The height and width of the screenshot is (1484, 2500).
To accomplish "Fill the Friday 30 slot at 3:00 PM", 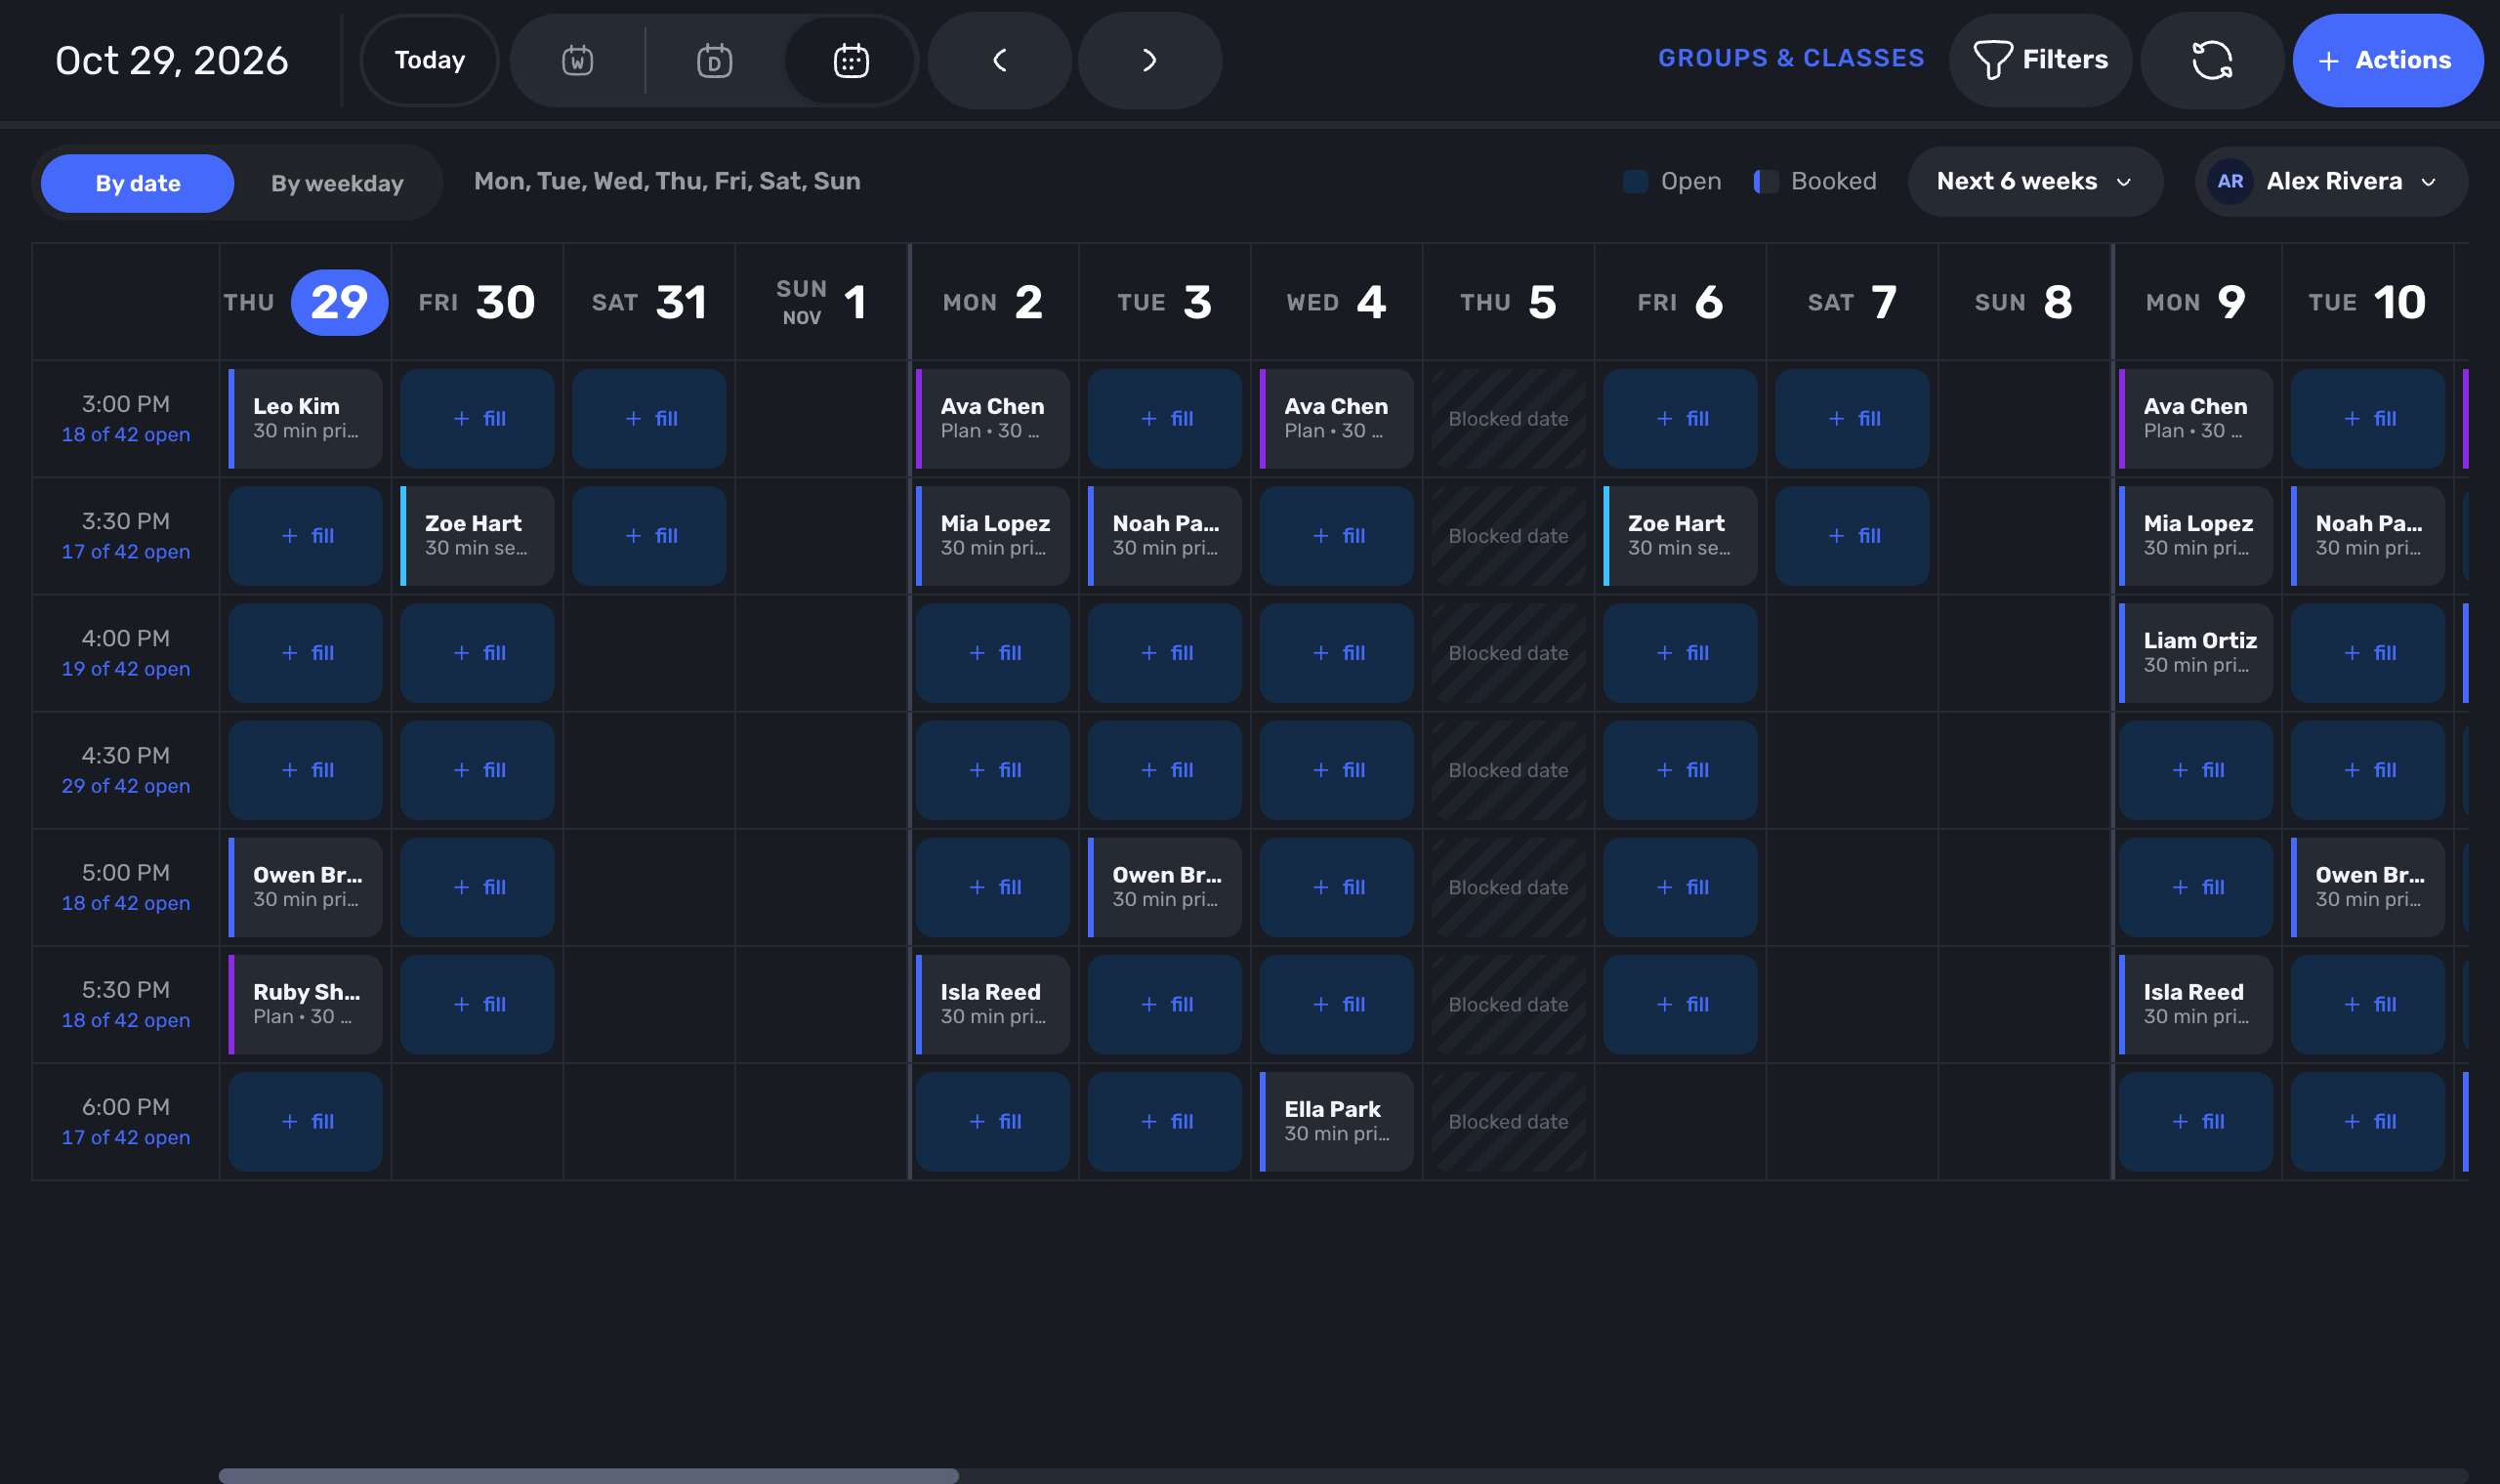I will click(477, 418).
